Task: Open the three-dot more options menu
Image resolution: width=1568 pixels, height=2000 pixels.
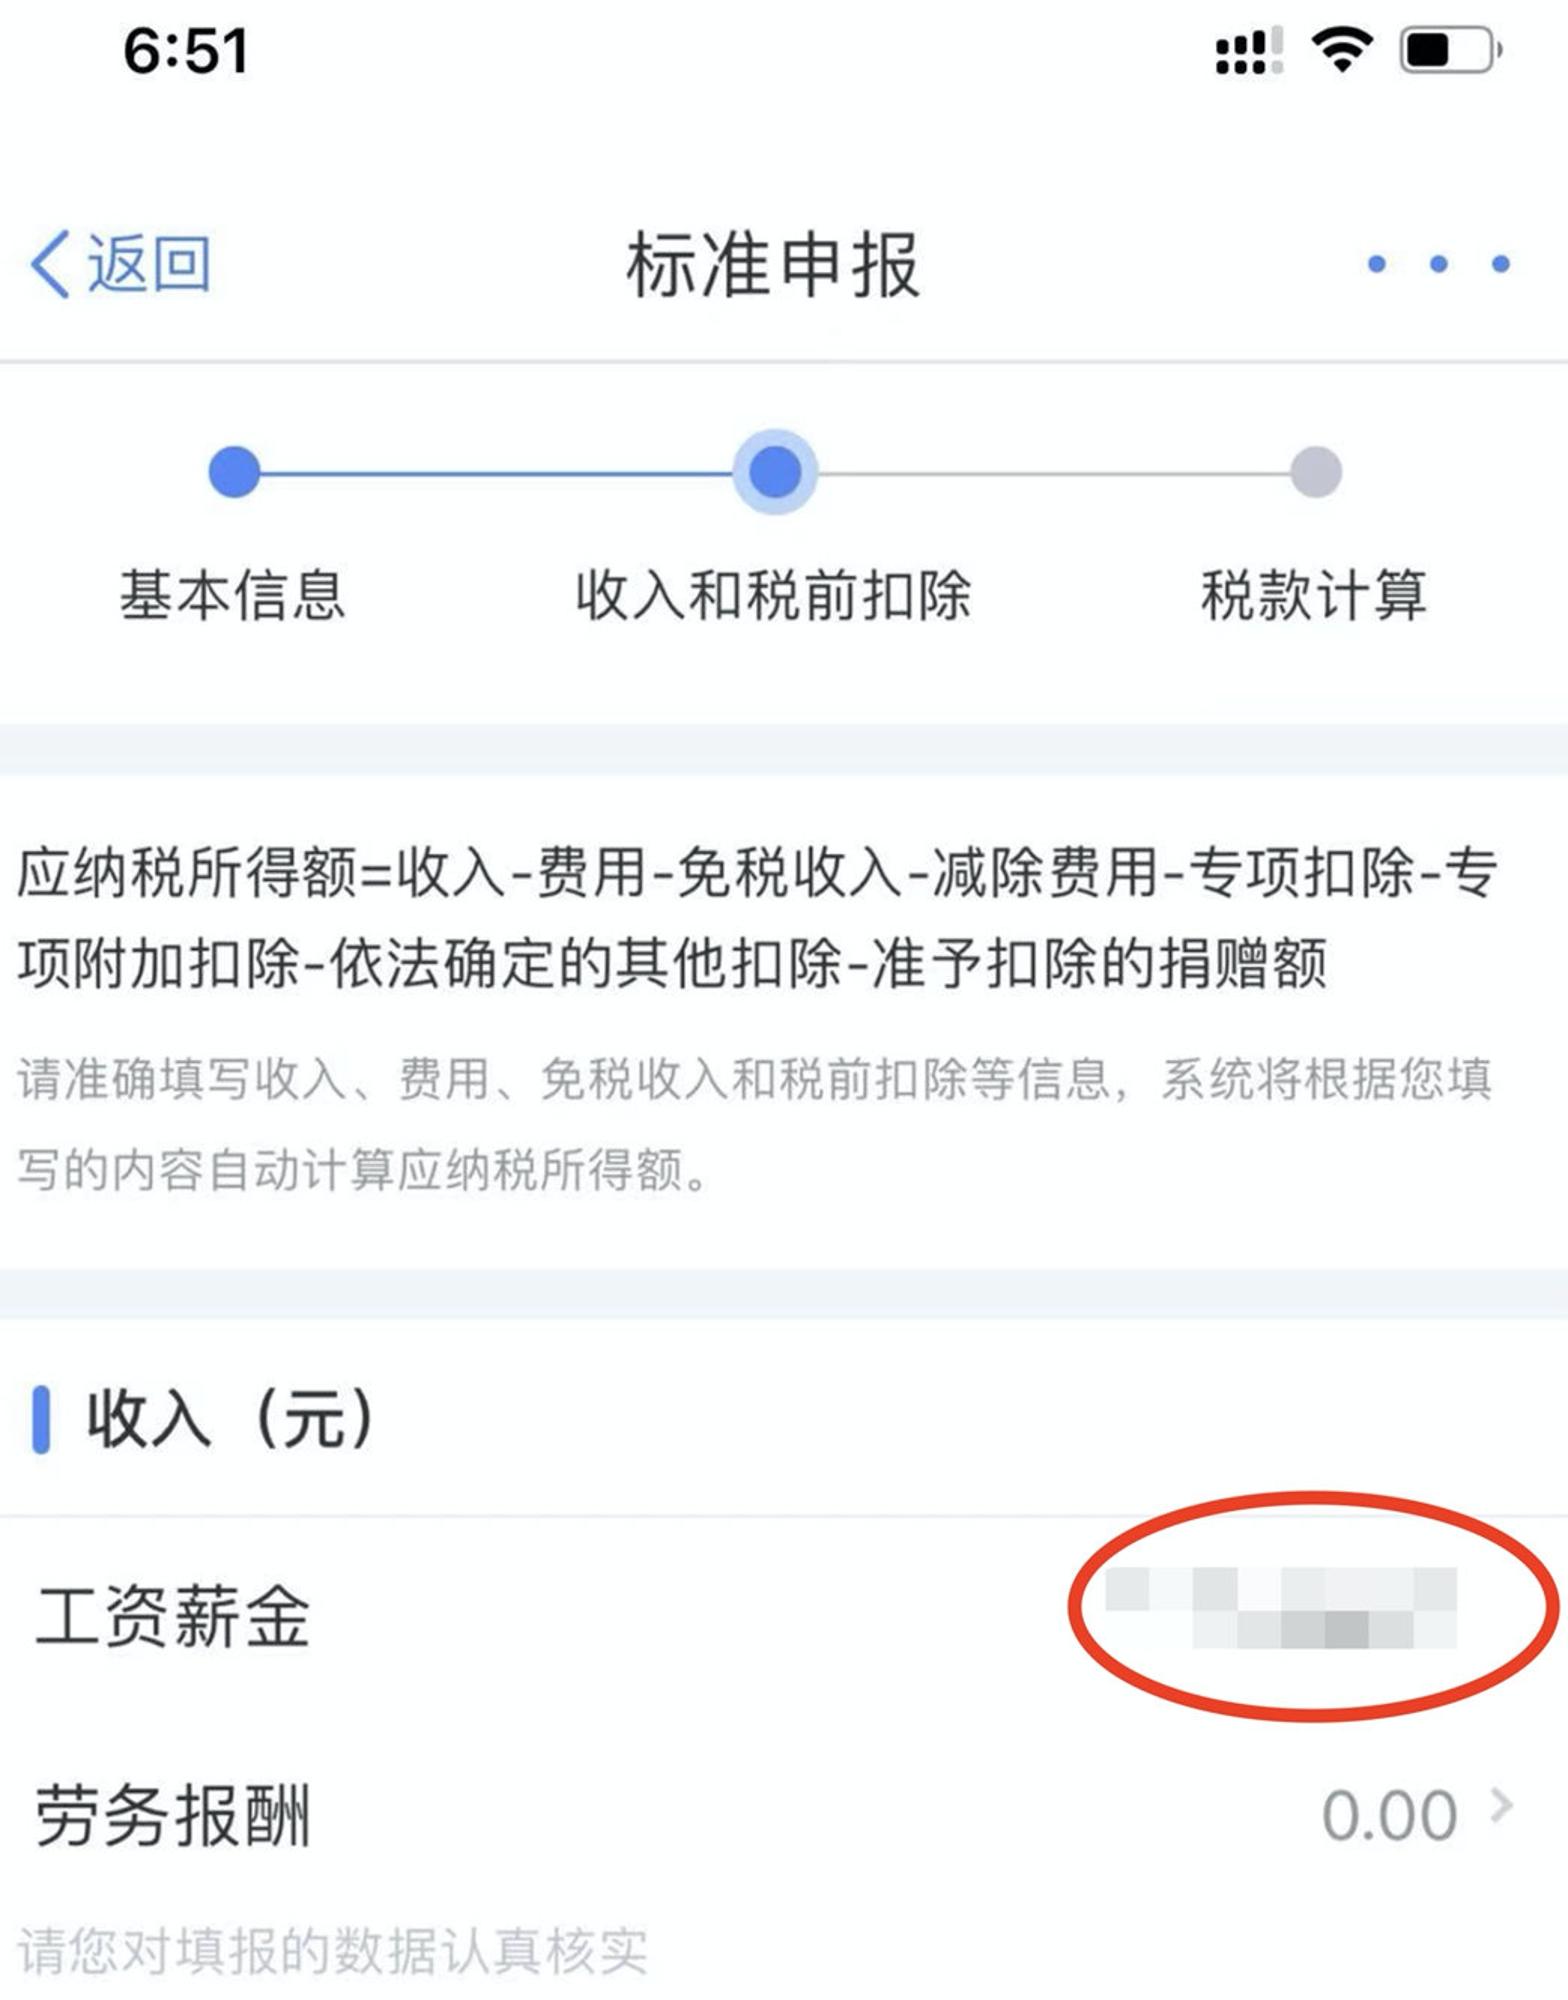Action: point(1438,264)
